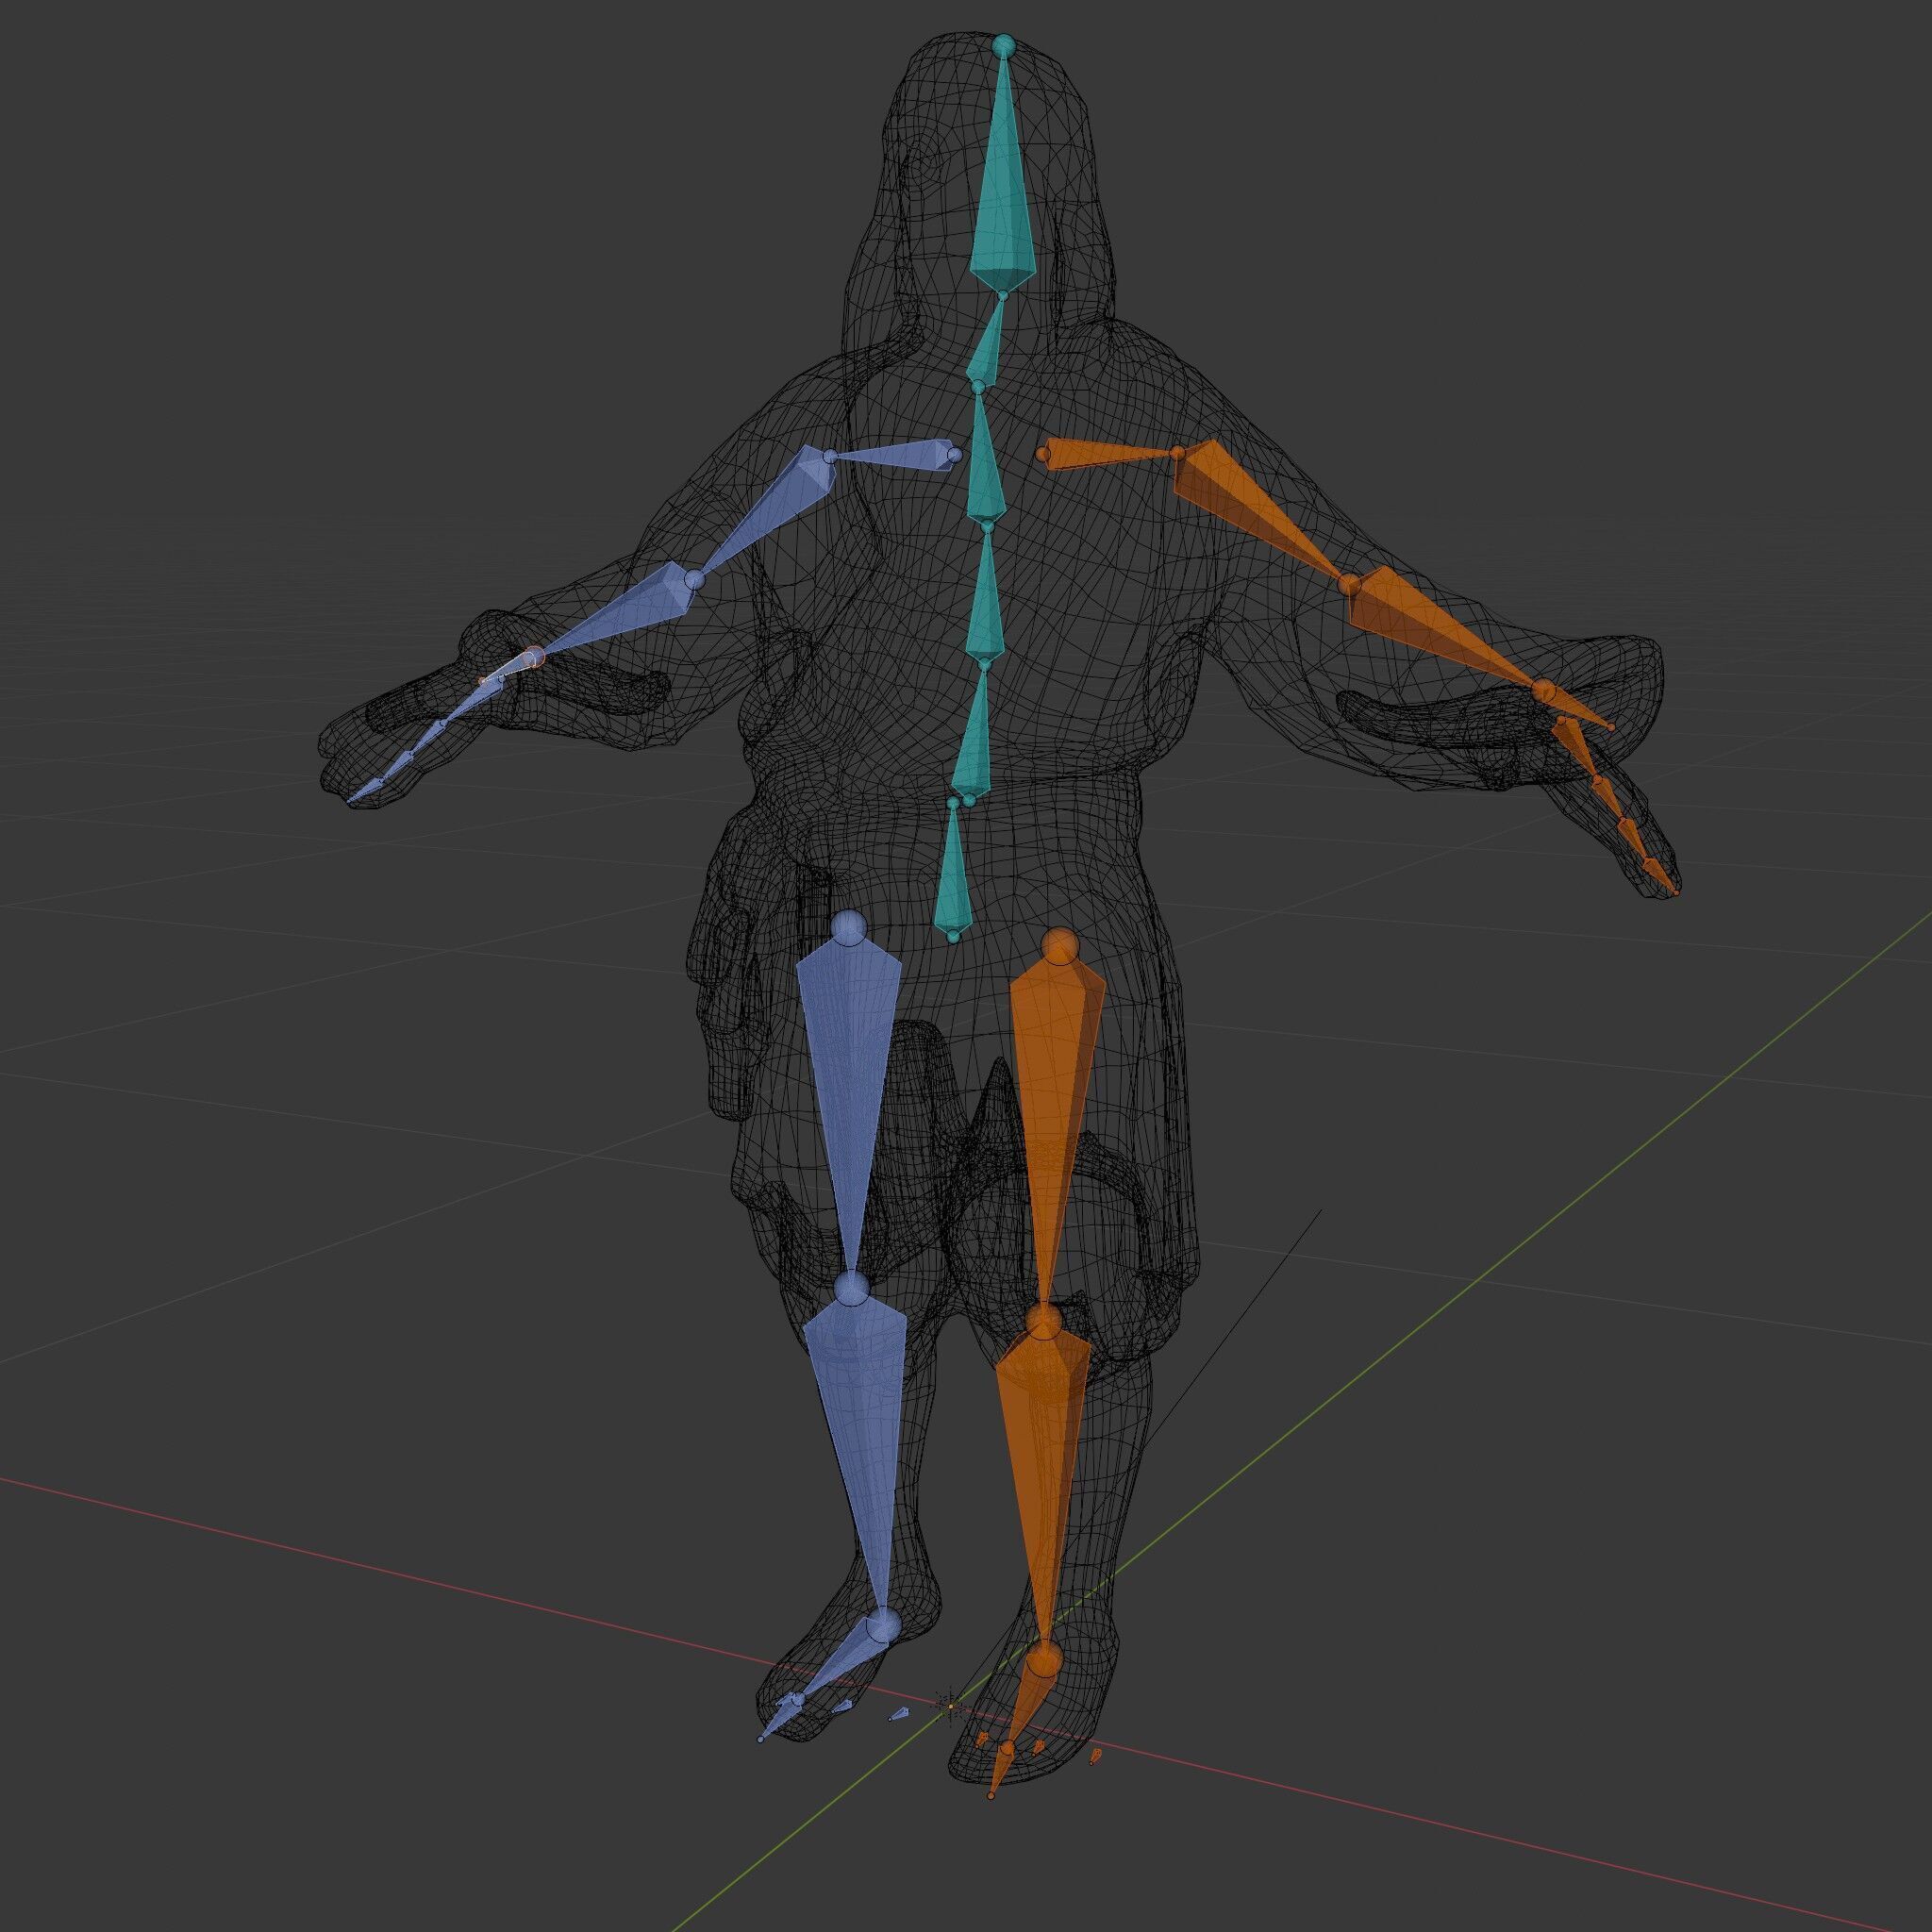Click the blue knee joint sphere

point(852,1289)
